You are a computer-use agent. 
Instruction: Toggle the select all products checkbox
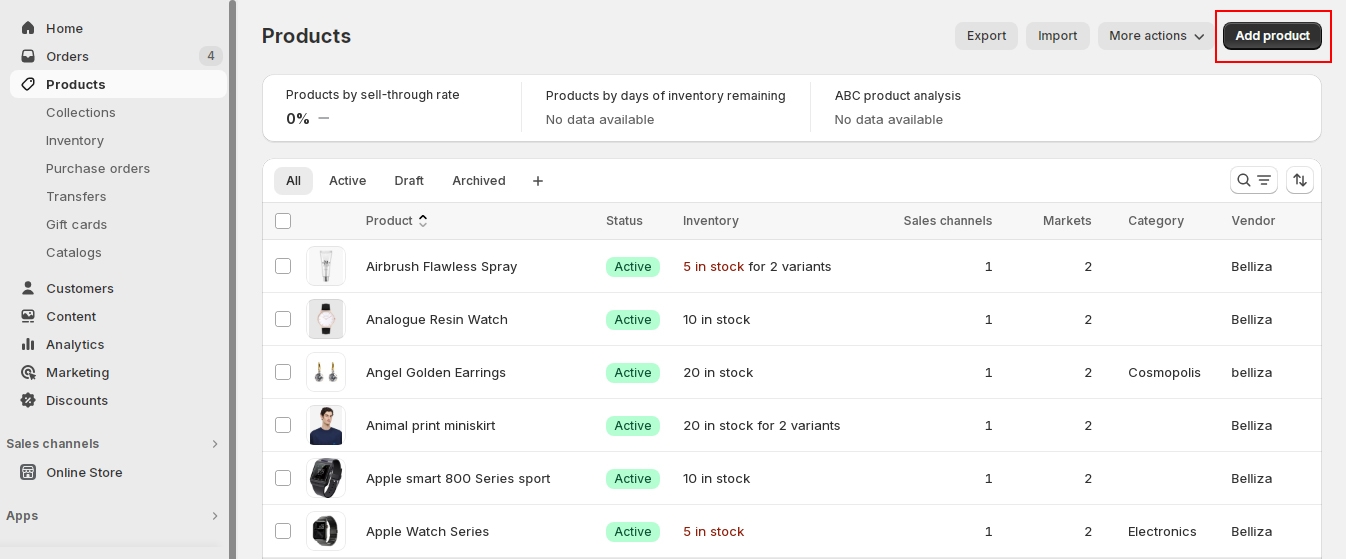283,221
